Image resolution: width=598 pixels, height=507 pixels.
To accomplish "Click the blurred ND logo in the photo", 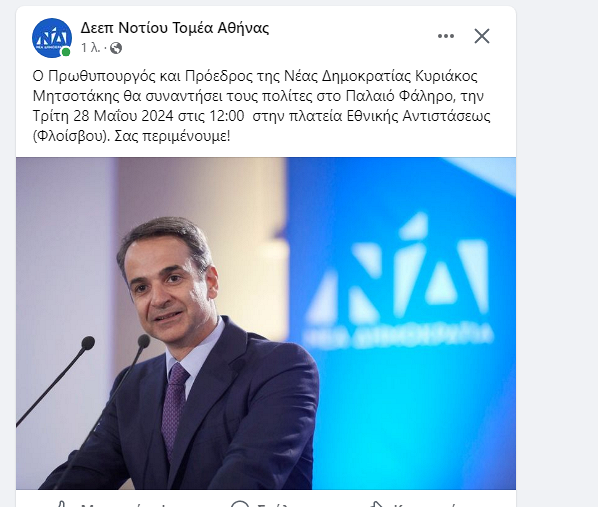I will click(399, 280).
